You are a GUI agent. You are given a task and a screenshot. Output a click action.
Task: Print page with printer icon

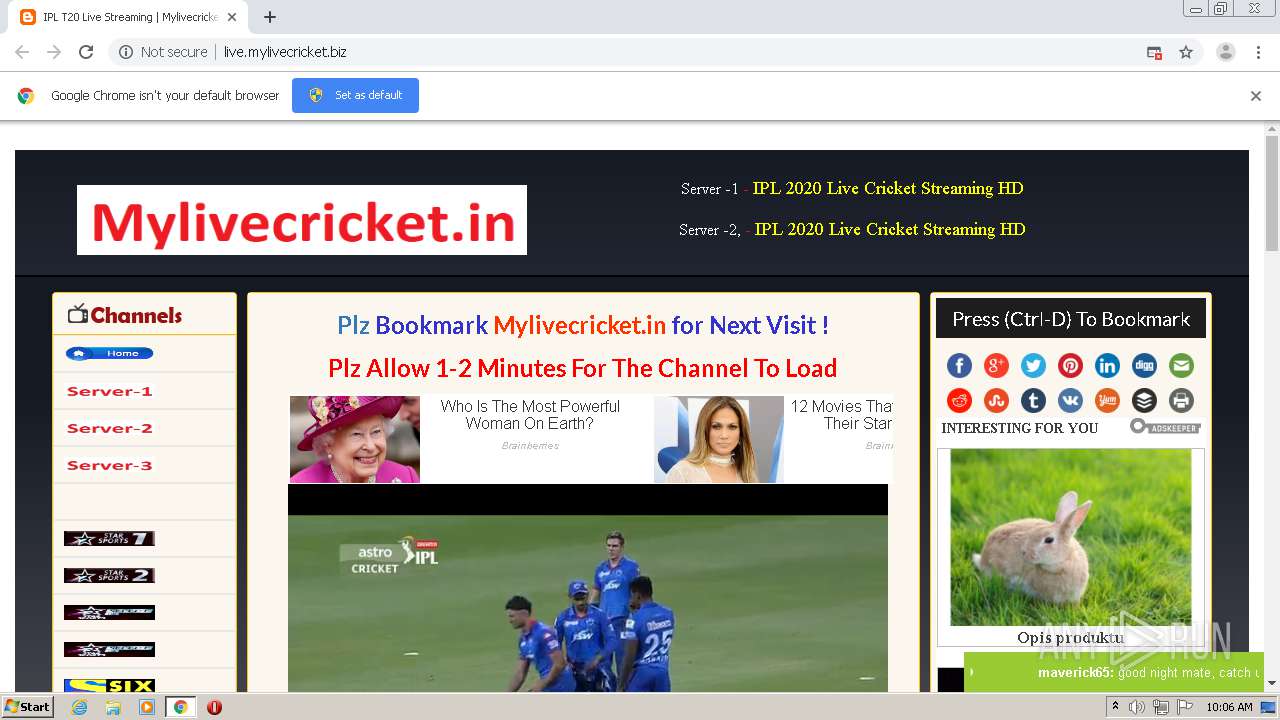coord(1181,401)
